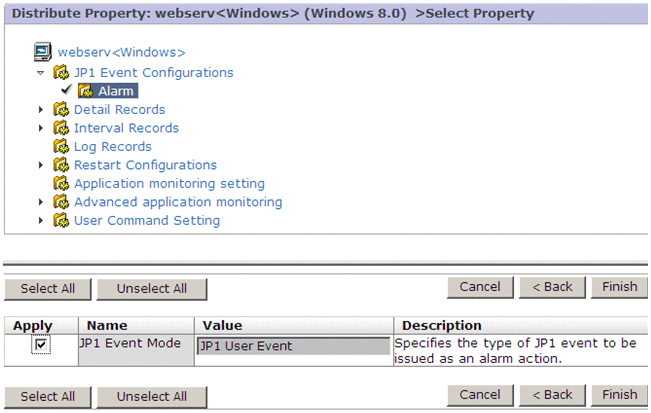Click the Restart Configurations folder icon

tap(62, 165)
